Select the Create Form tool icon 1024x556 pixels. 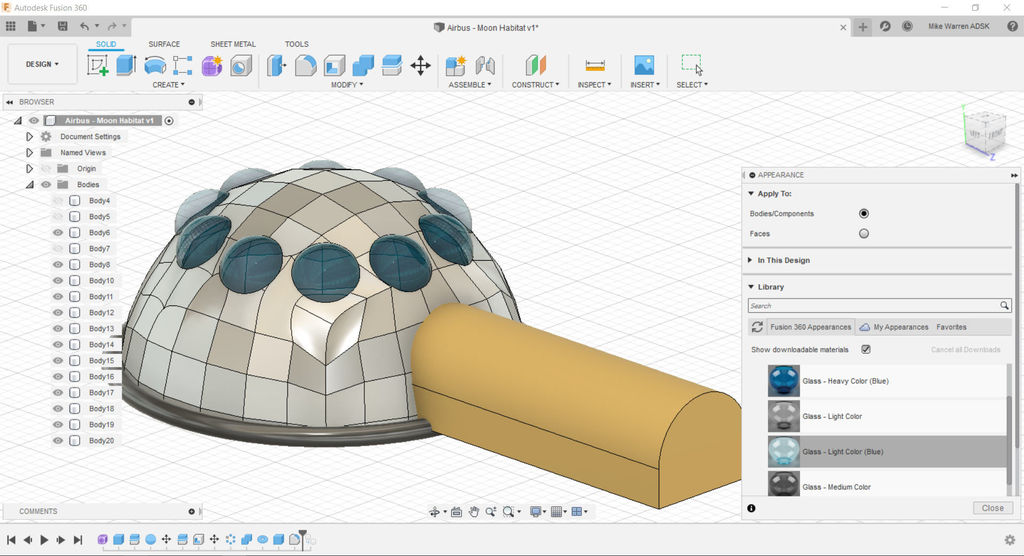pyautogui.click(x=212, y=66)
